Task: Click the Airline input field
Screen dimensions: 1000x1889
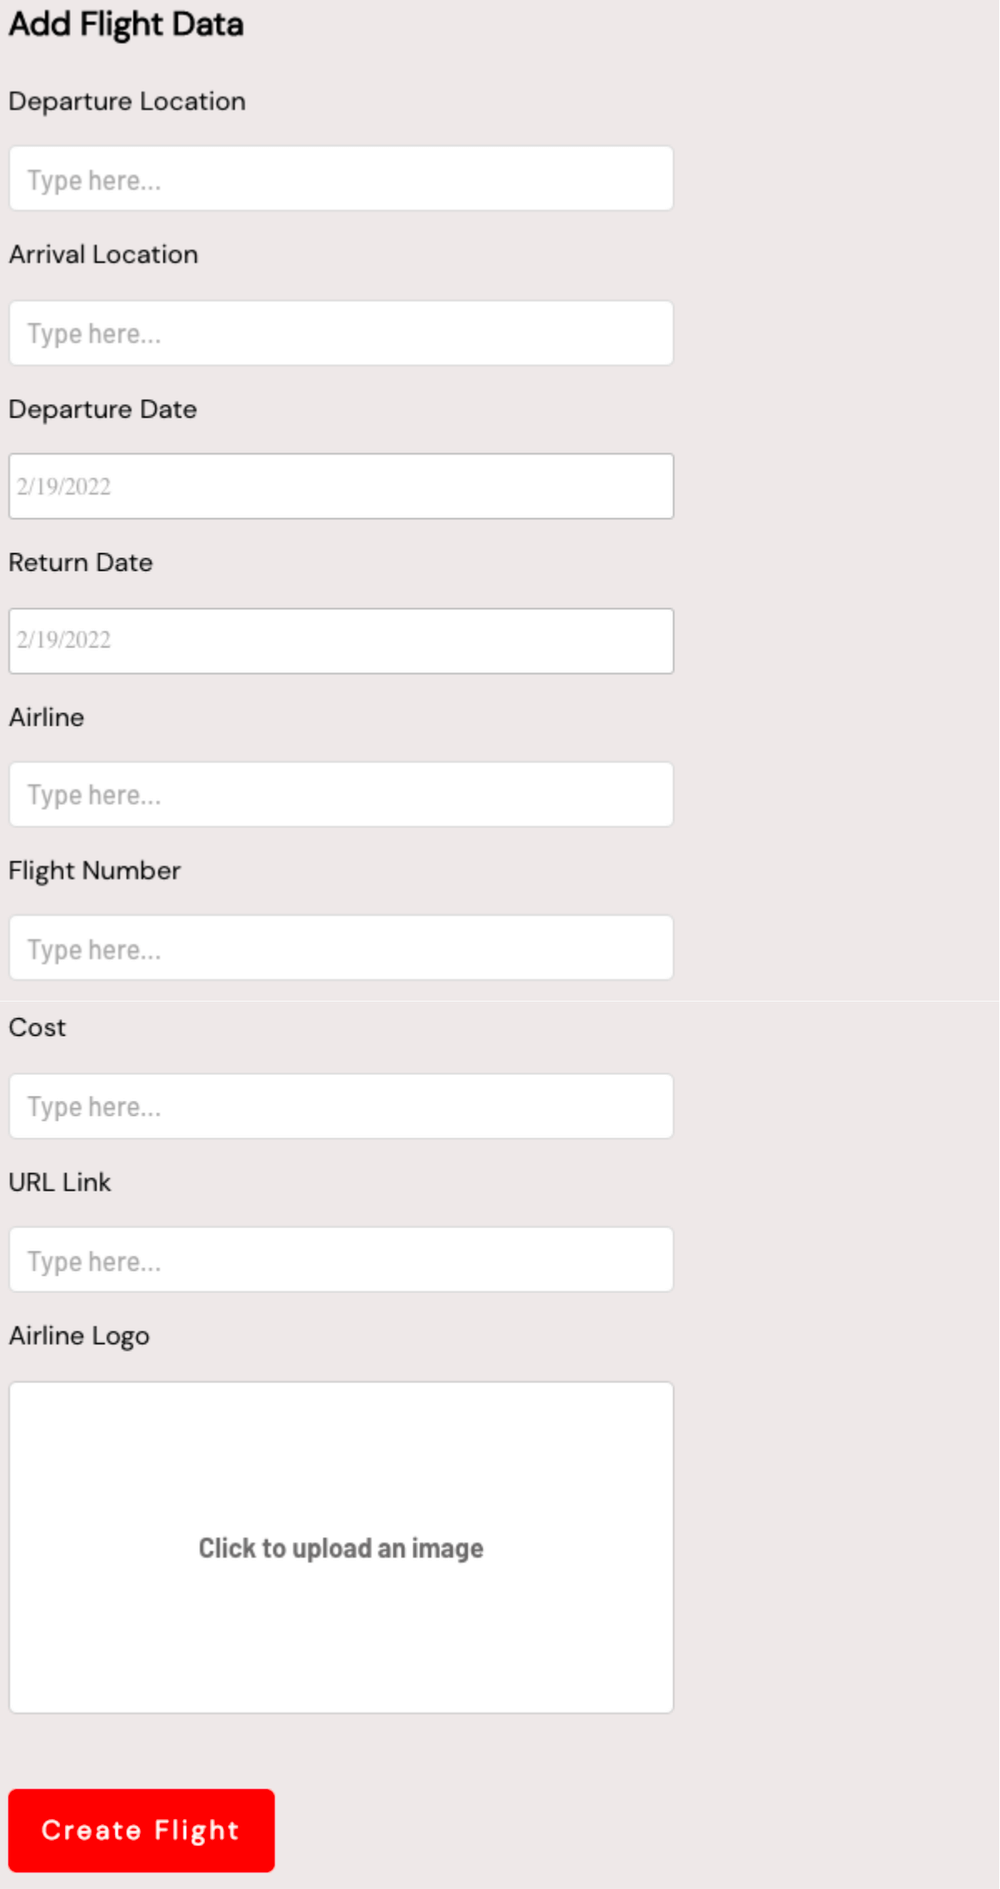Action: [341, 794]
